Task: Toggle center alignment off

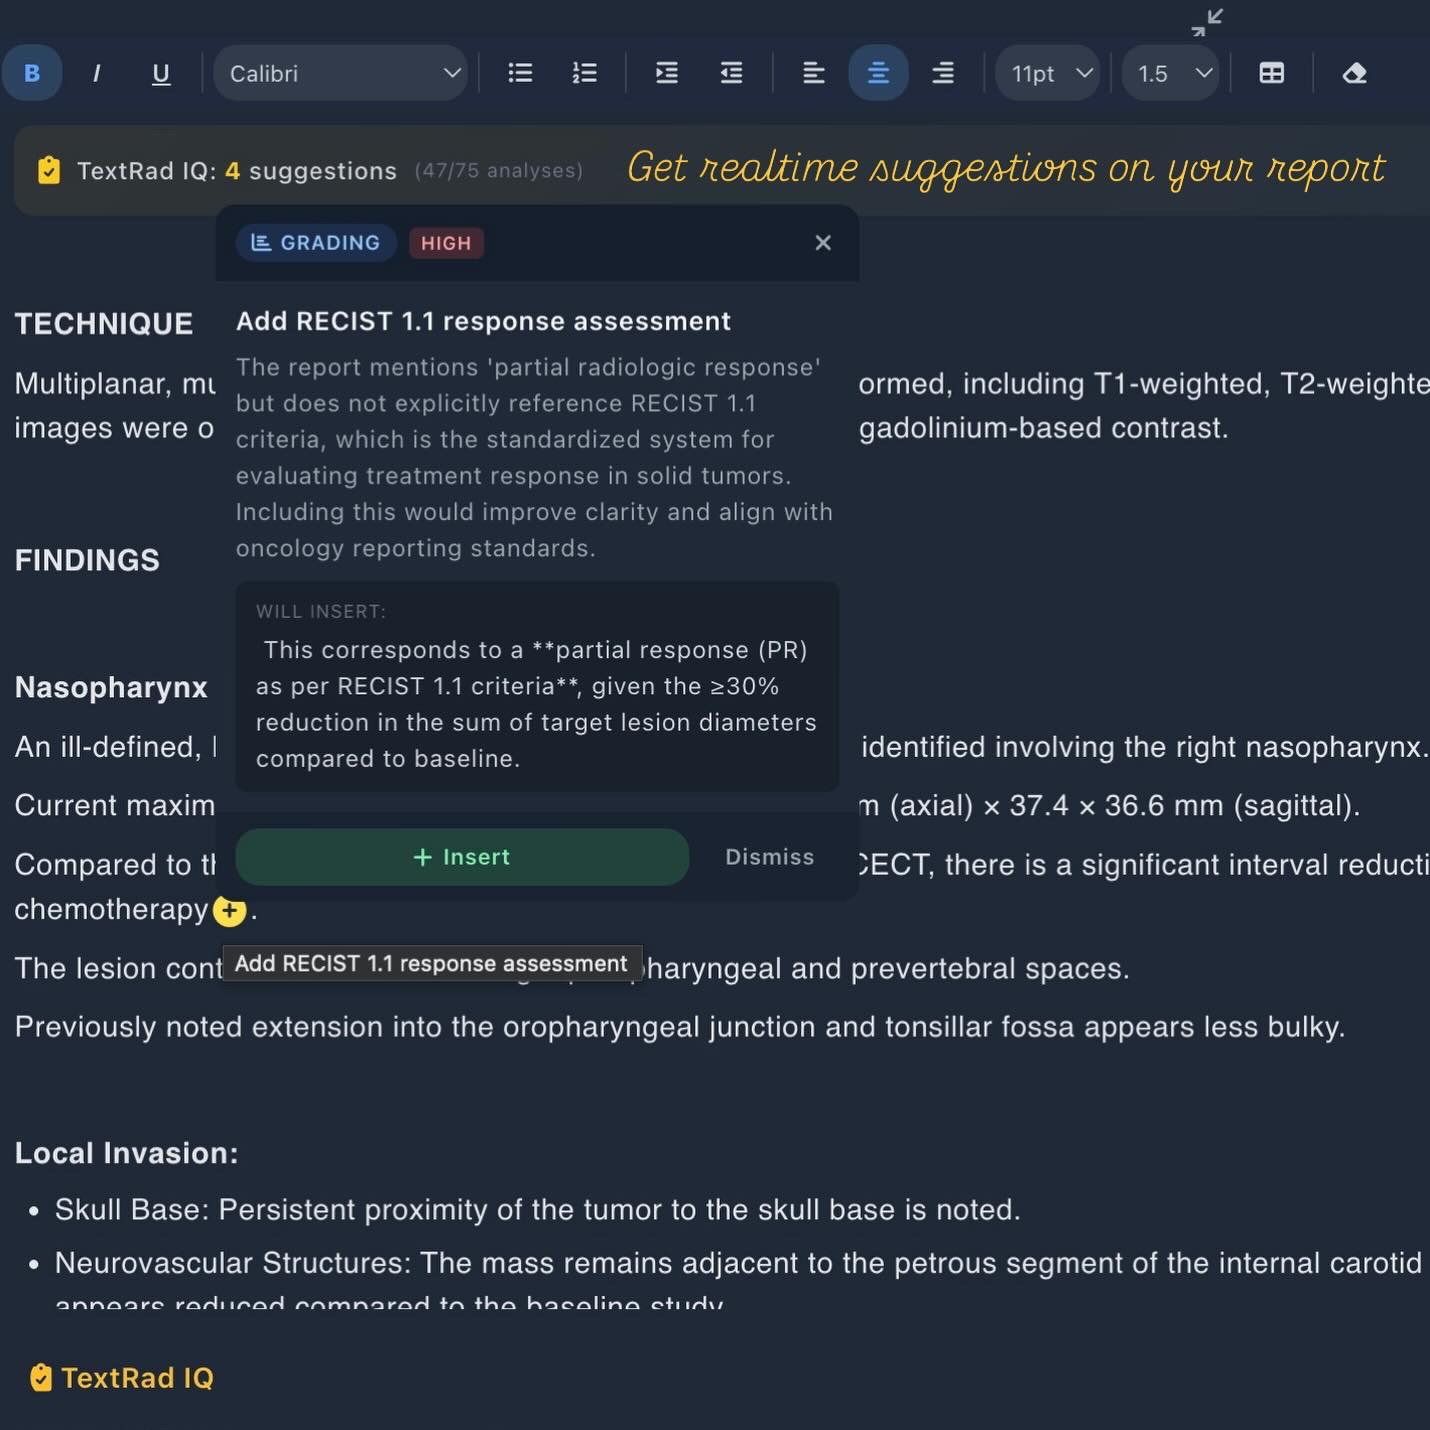Action: pyautogui.click(x=878, y=72)
